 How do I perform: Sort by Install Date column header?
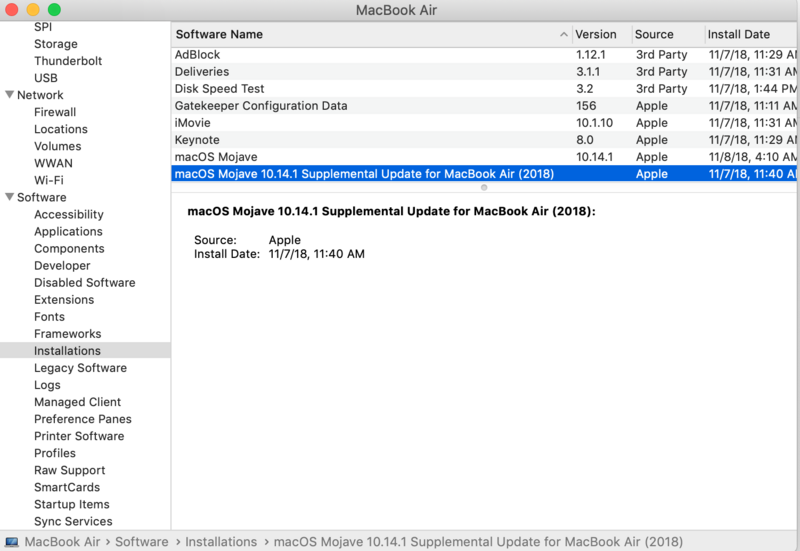(751, 35)
